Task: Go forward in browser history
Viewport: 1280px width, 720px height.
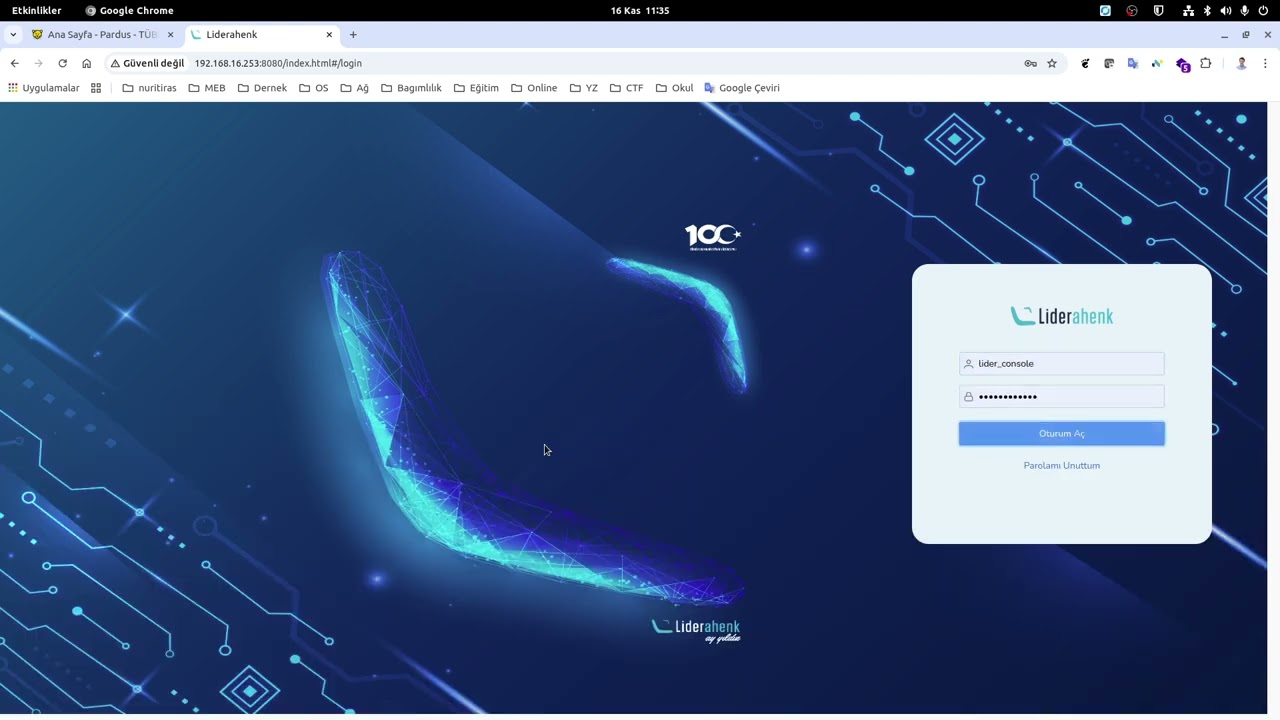Action: pos(38,63)
